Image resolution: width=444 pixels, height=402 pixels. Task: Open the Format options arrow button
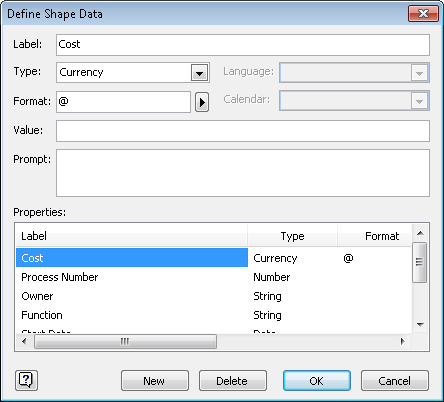tap(202, 102)
